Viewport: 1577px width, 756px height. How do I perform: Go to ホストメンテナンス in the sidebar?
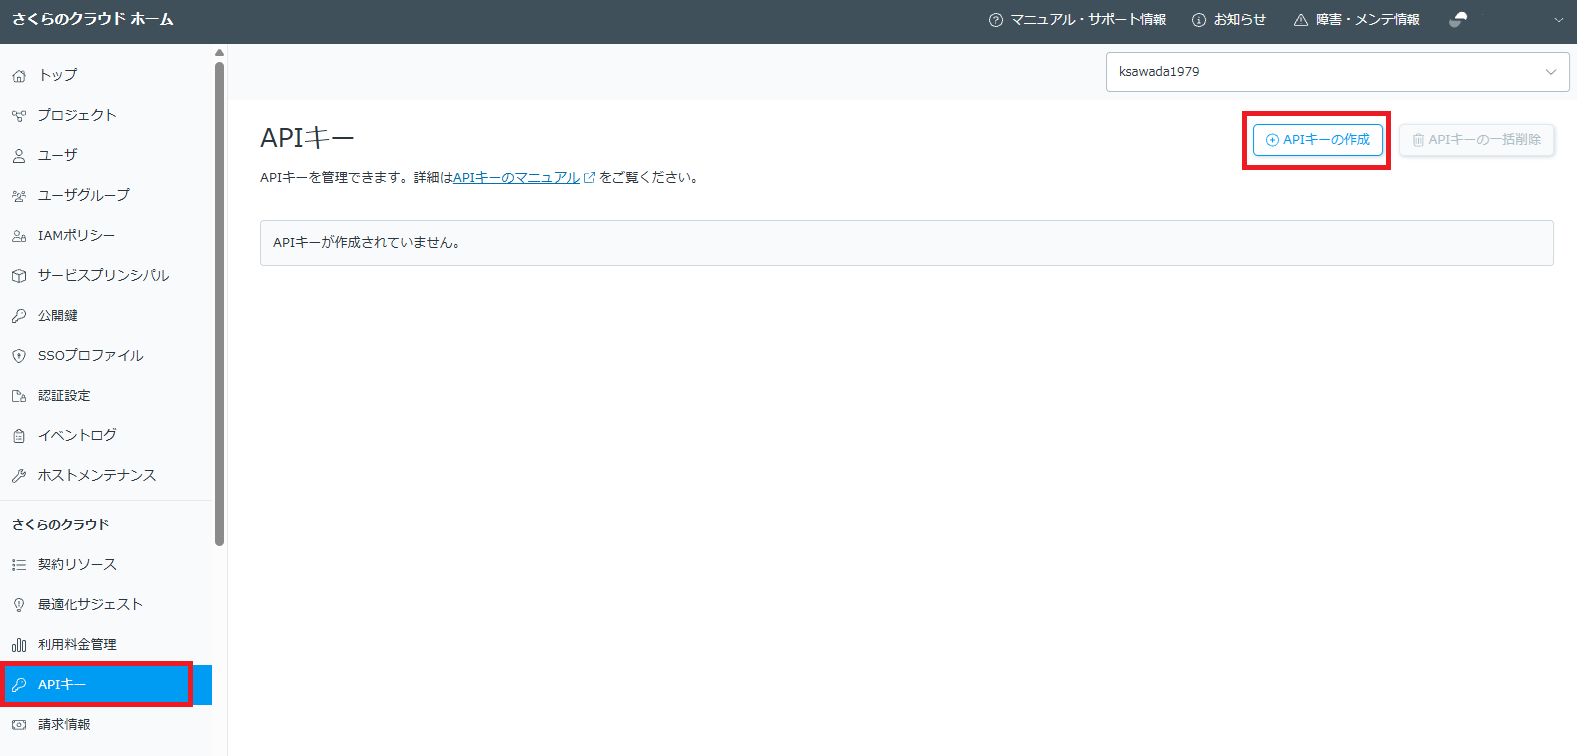click(x=106, y=475)
